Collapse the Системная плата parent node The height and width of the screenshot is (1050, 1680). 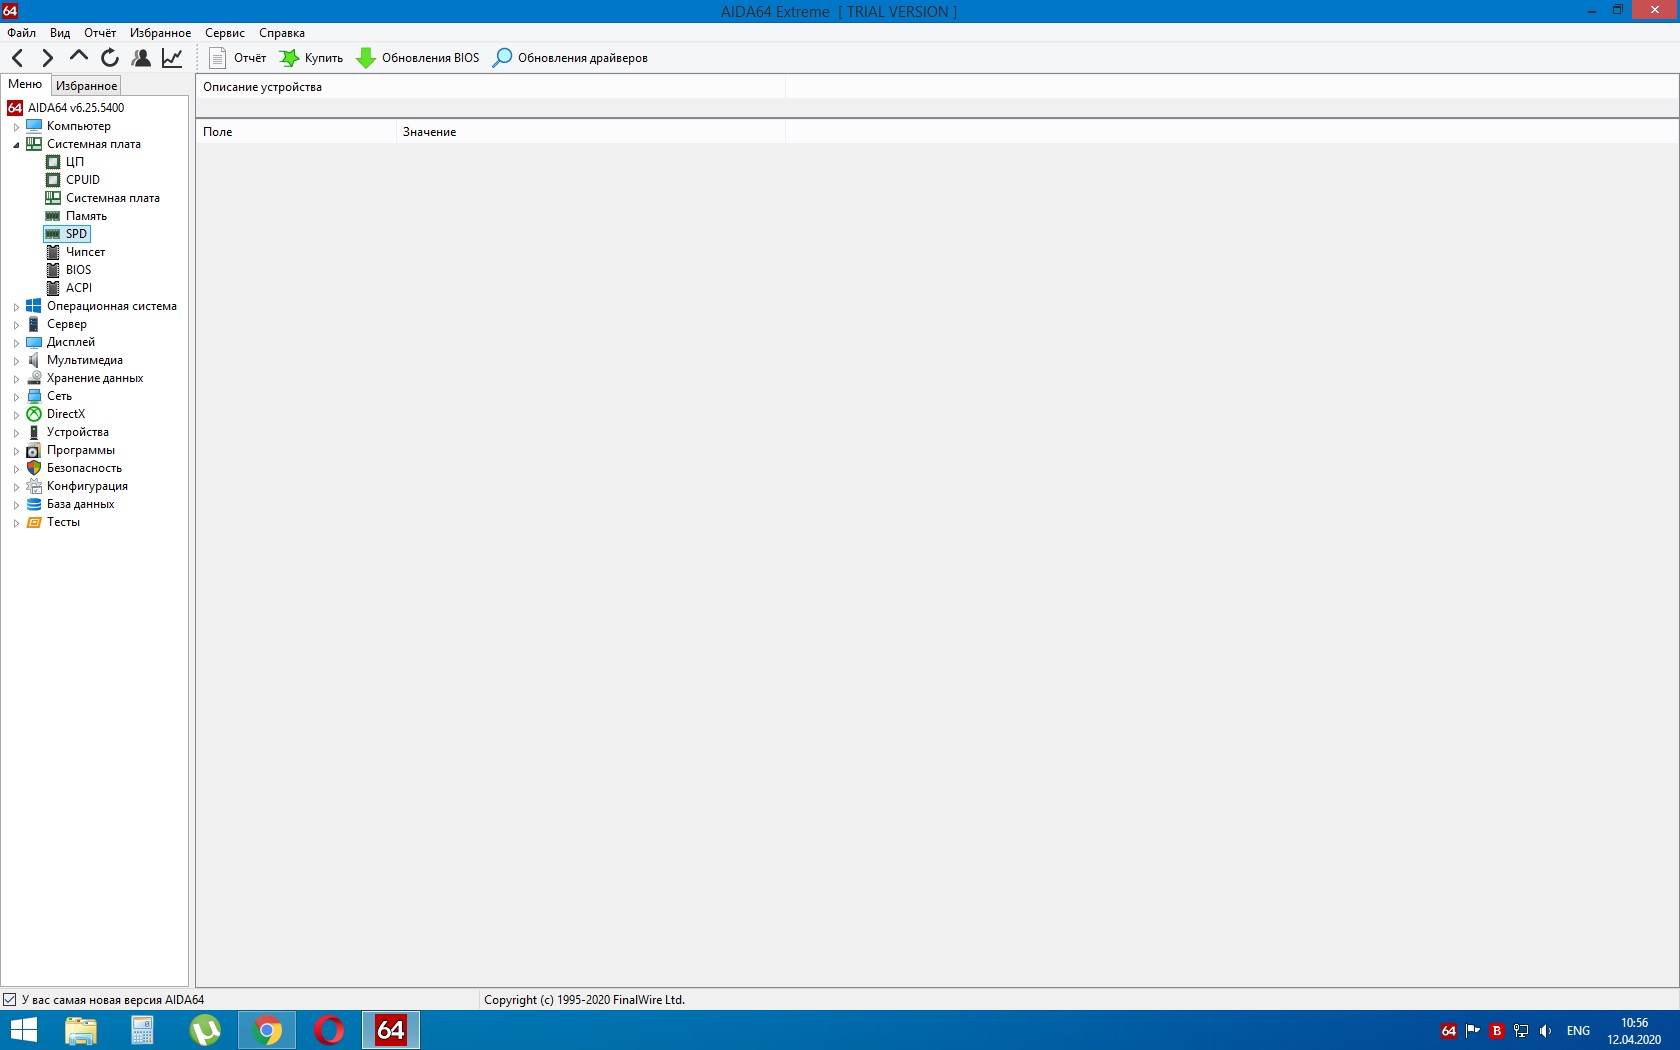click(x=16, y=145)
